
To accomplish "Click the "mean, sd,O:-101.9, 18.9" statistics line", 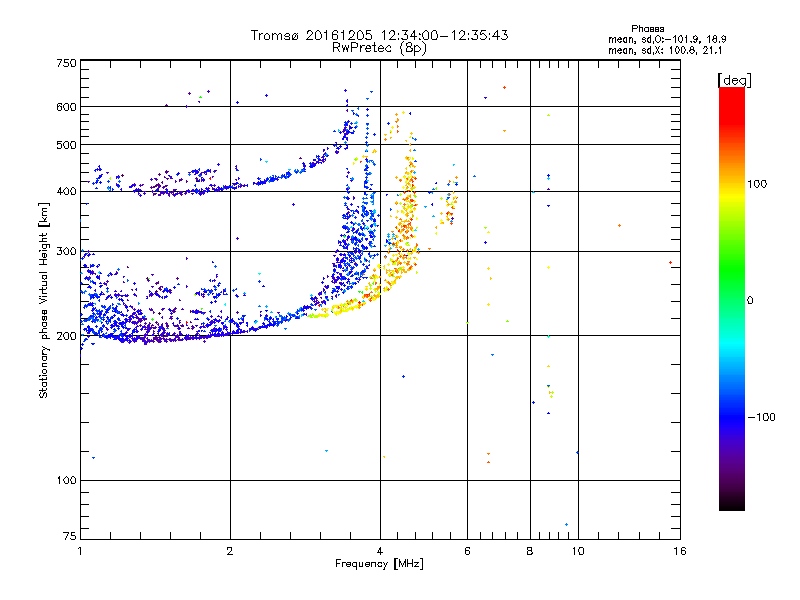I will [x=667, y=39].
